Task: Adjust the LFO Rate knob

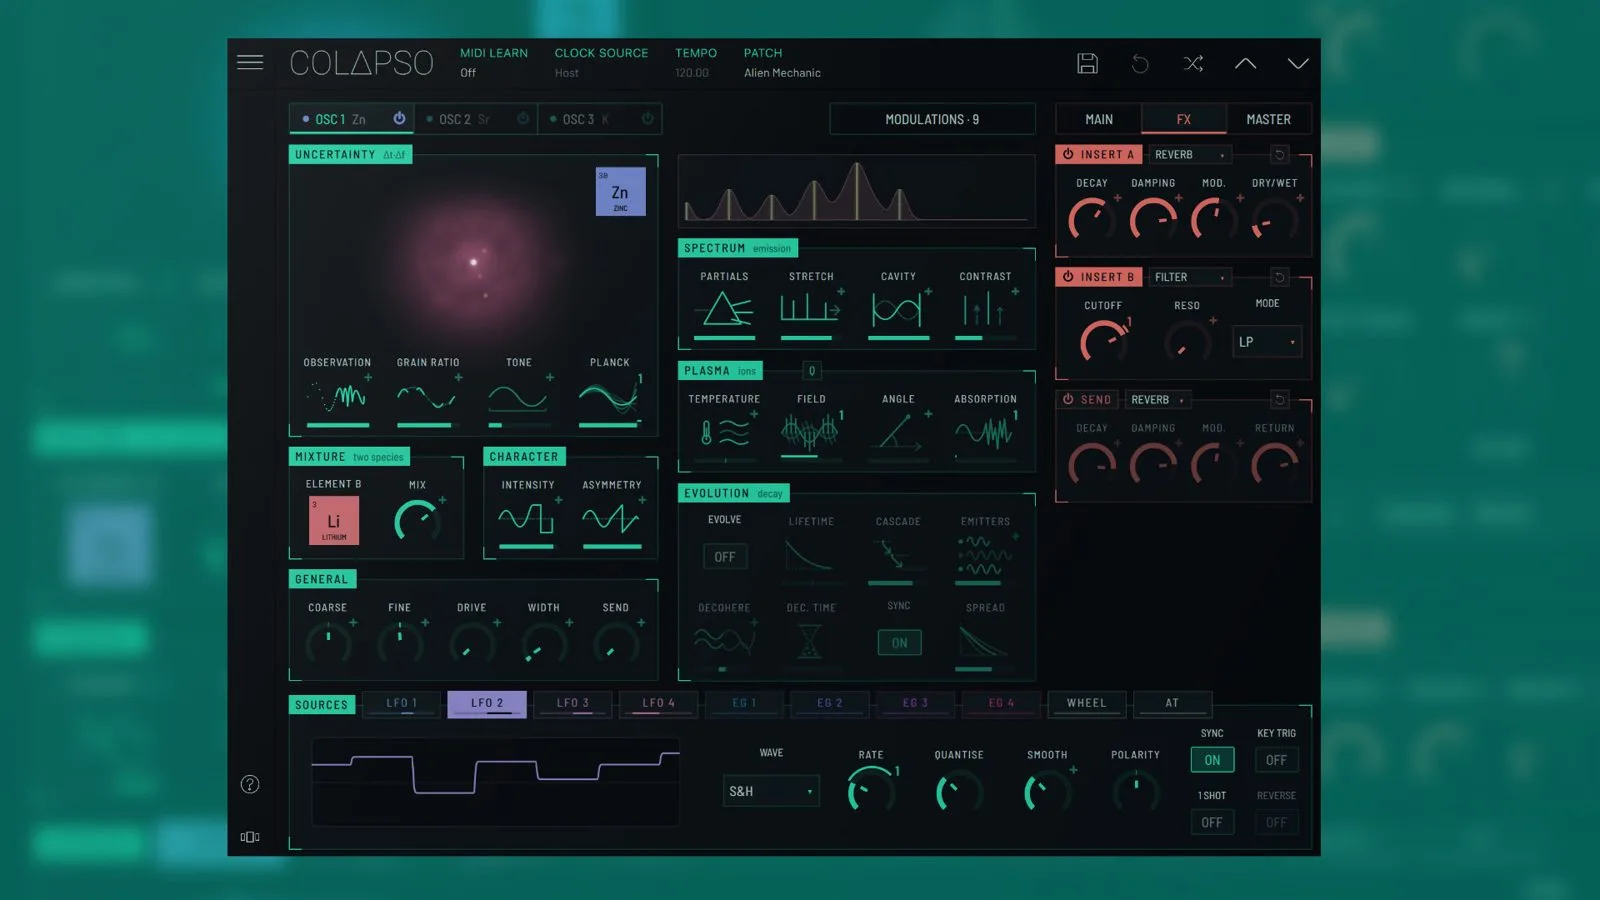Action: pyautogui.click(x=871, y=791)
